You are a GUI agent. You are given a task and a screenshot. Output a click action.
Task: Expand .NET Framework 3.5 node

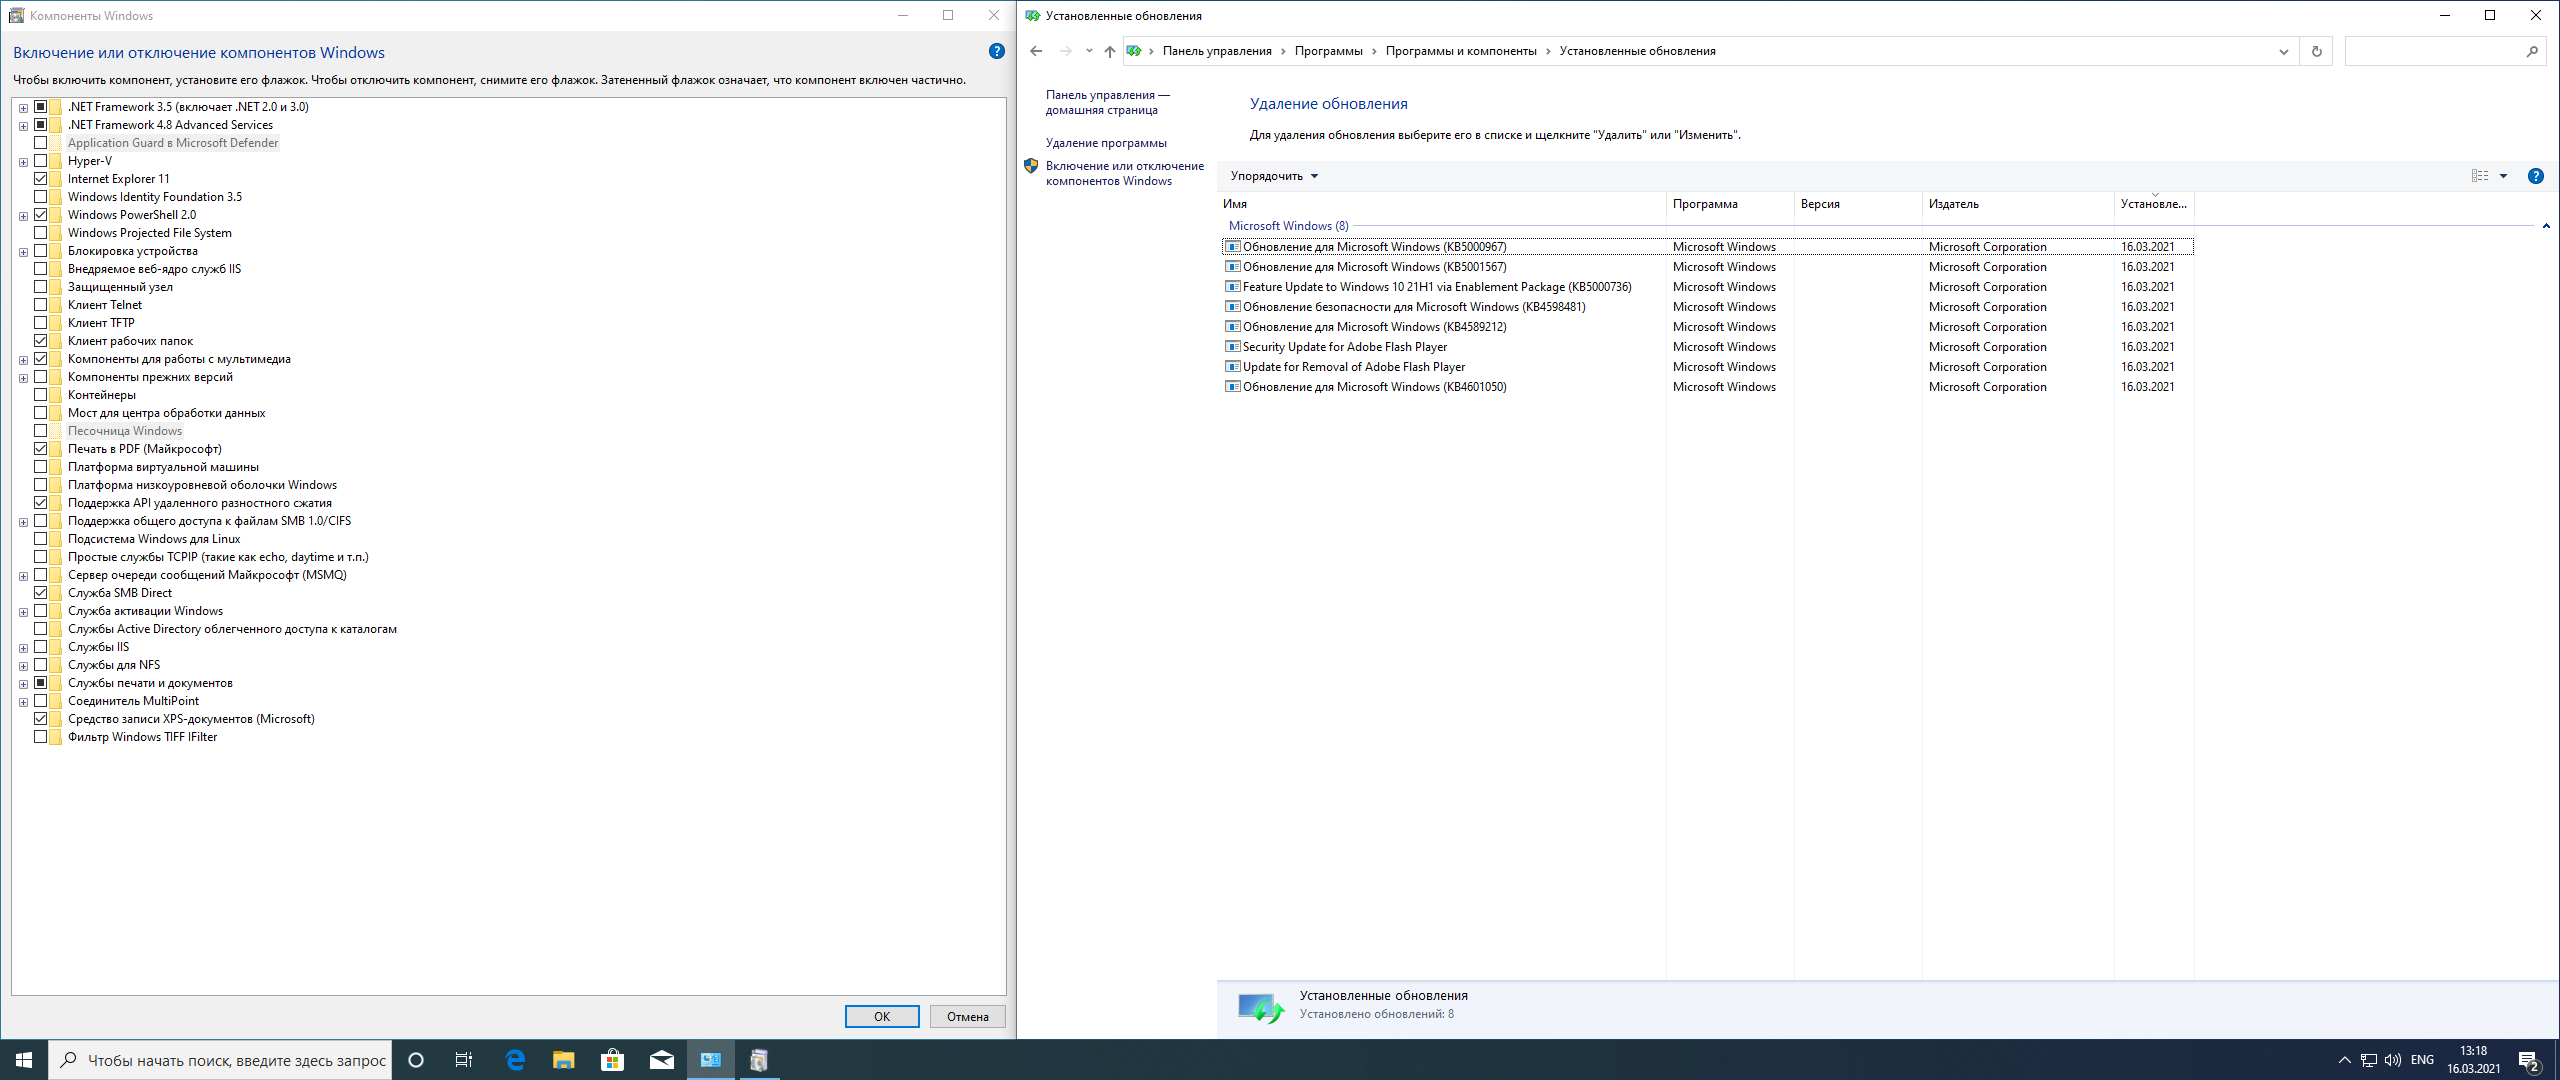coord(23,108)
